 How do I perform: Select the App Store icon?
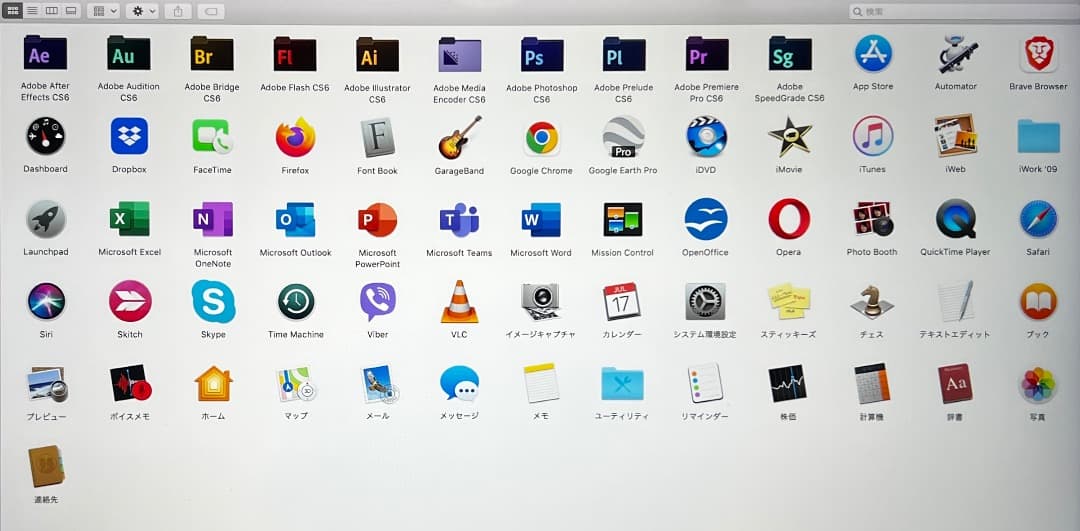coord(873,53)
